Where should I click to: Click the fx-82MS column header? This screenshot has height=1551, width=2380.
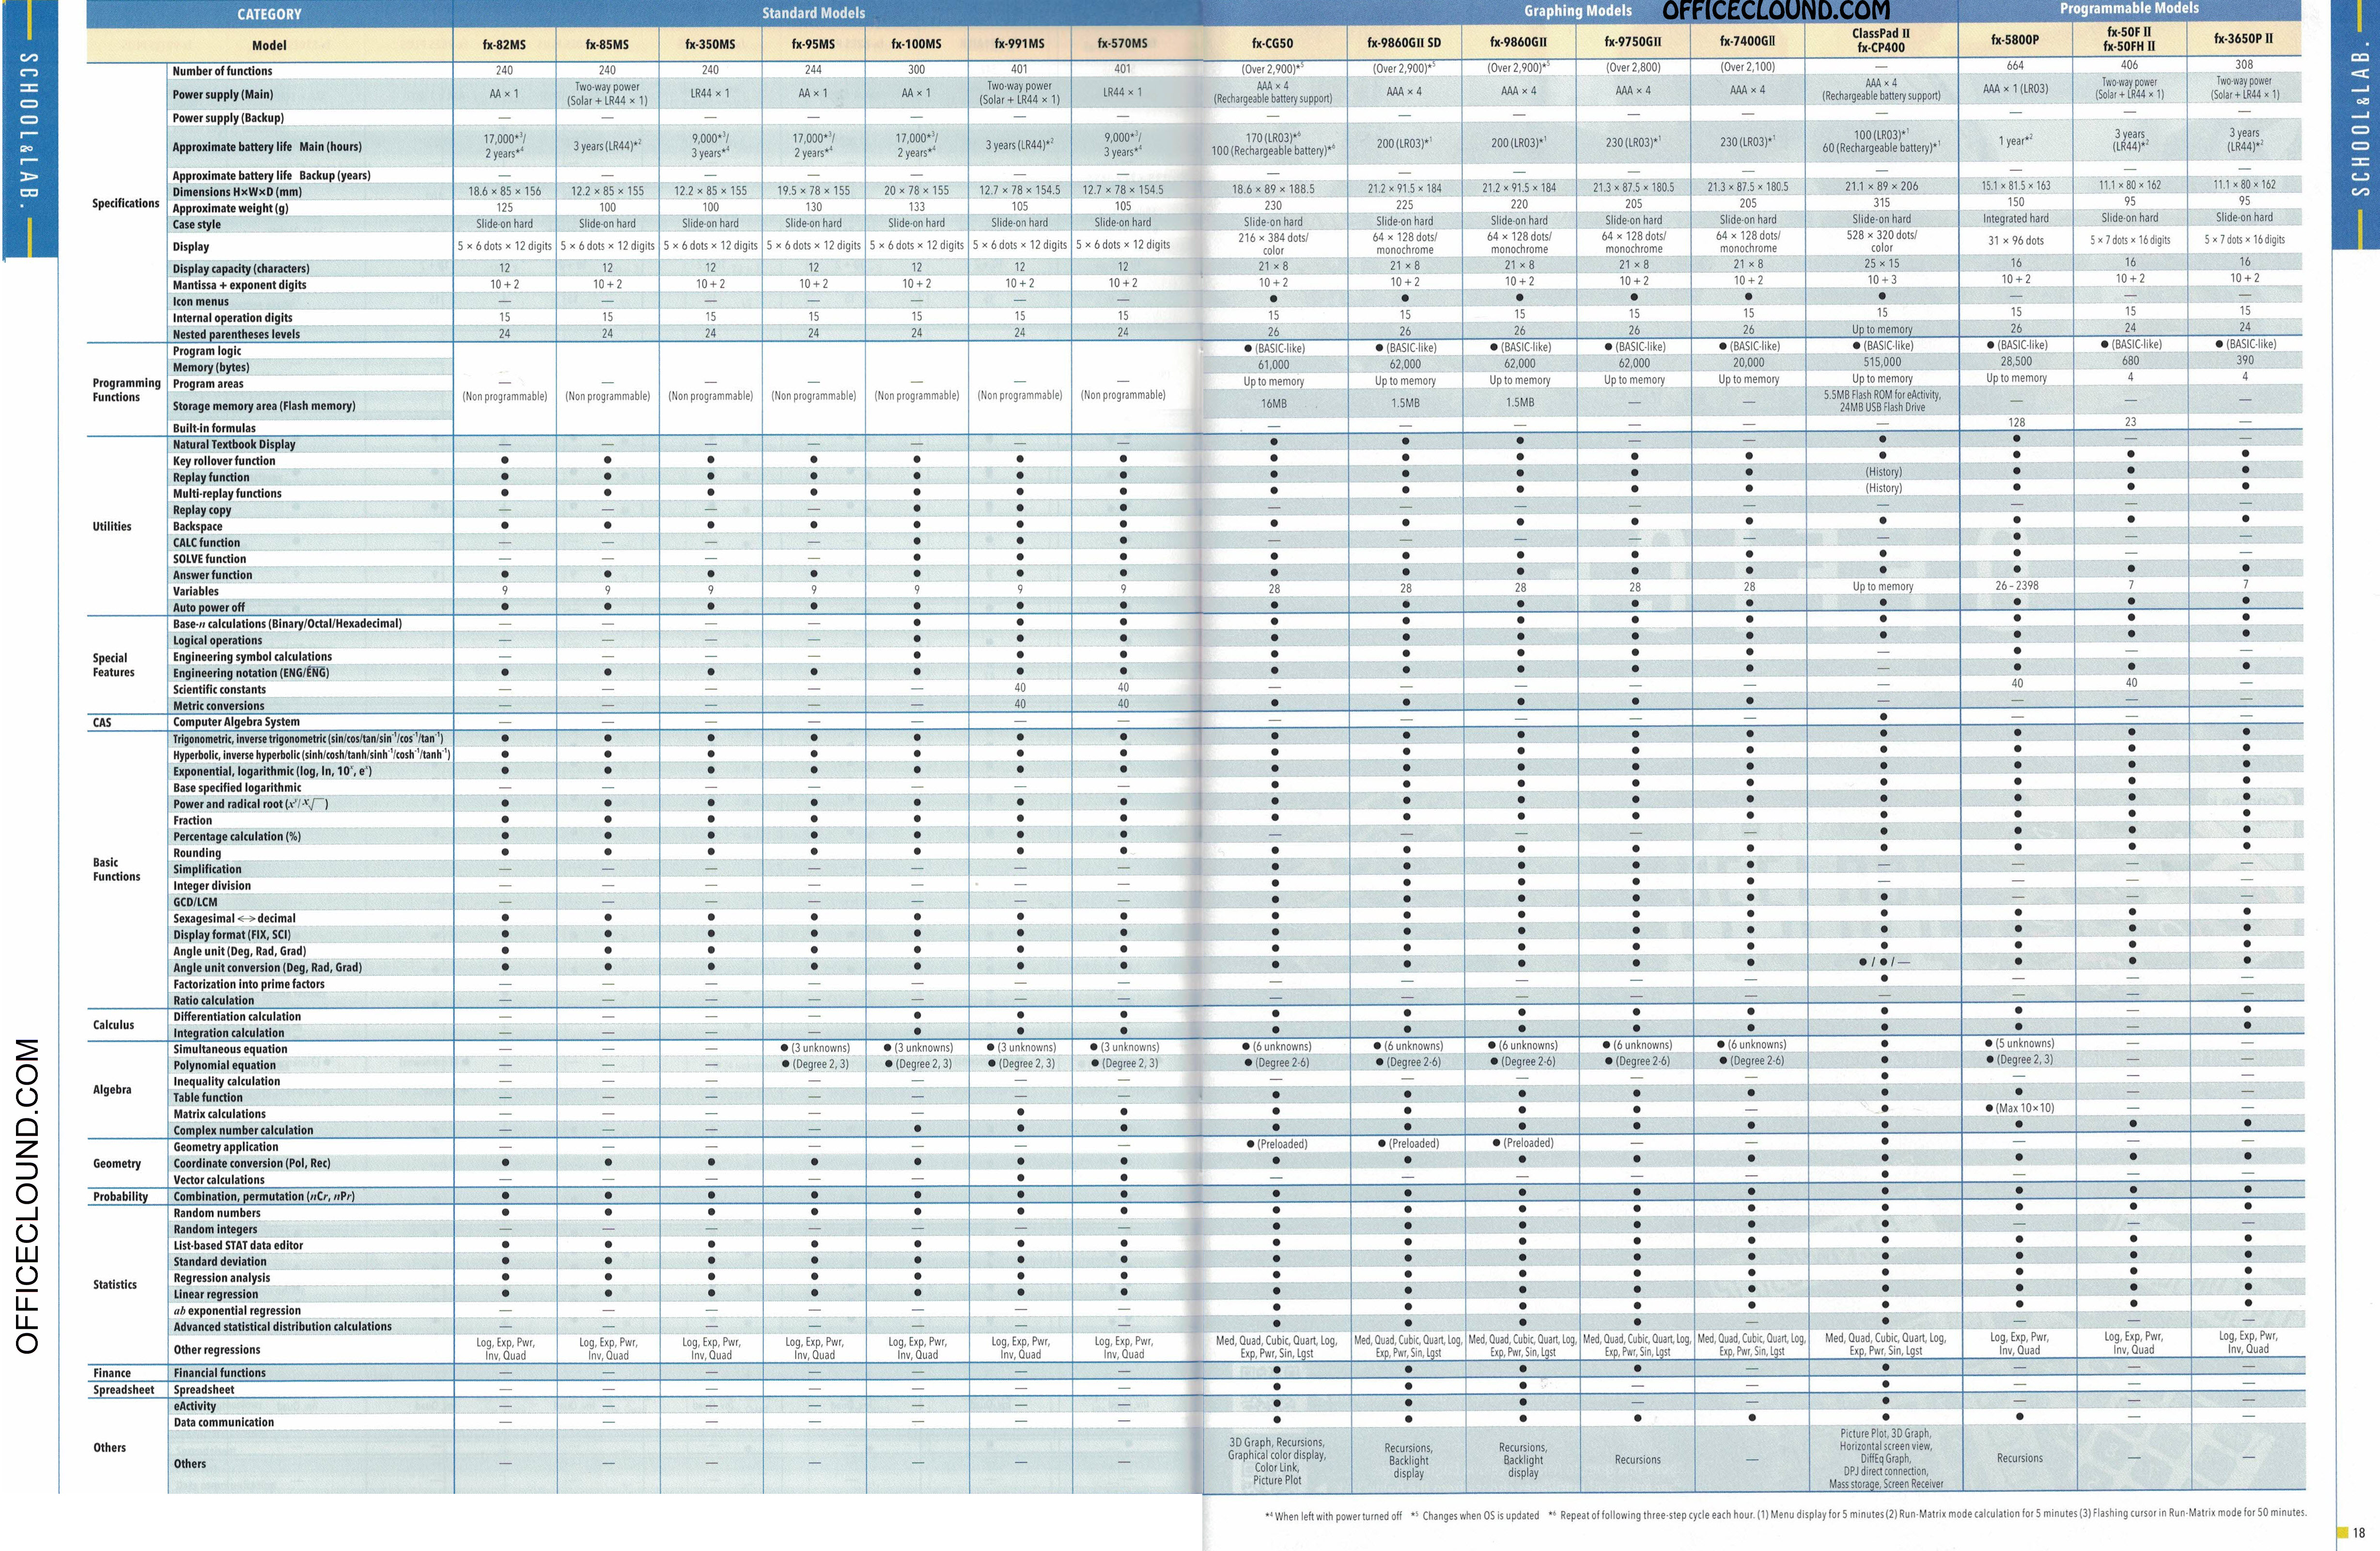click(504, 44)
